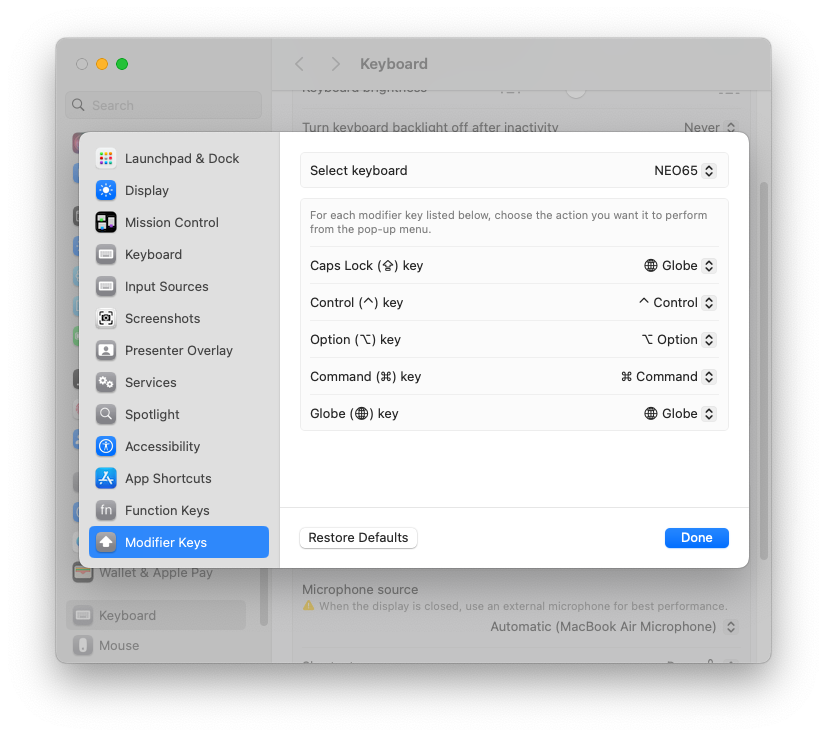Click the yellow minimize window button

[x=102, y=64]
